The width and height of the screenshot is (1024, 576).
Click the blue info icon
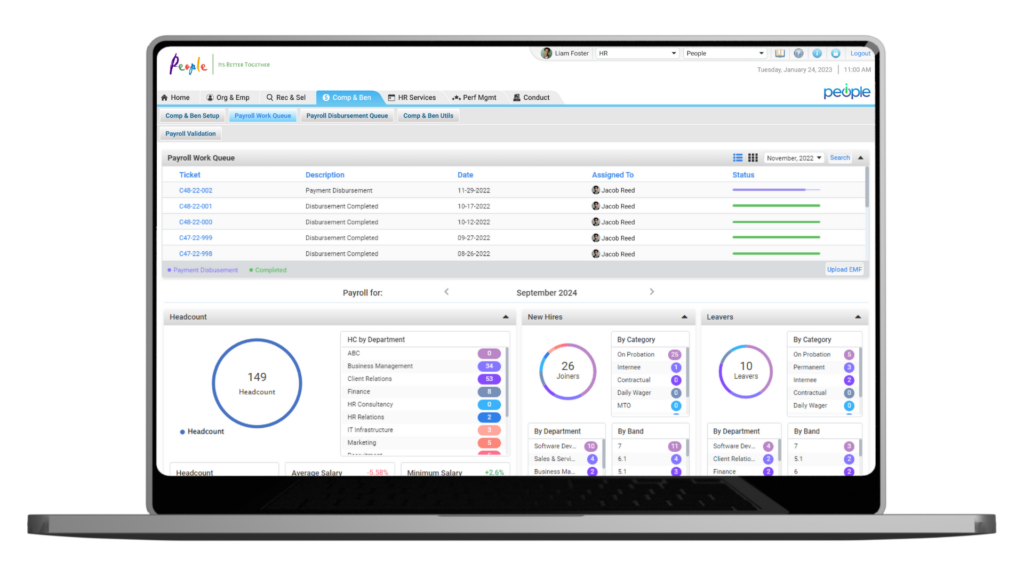[817, 53]
